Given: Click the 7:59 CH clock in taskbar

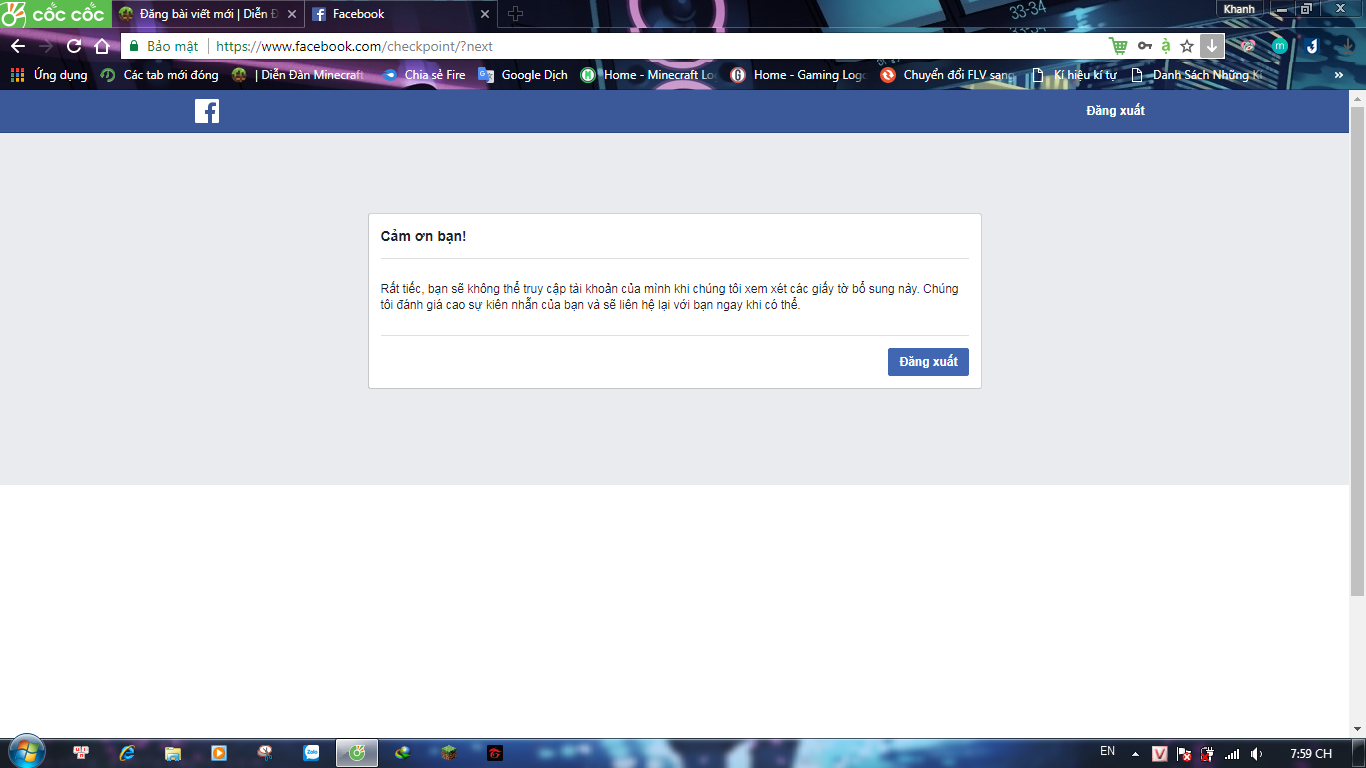Looking at the screenshot, I should click(1311, 754).
